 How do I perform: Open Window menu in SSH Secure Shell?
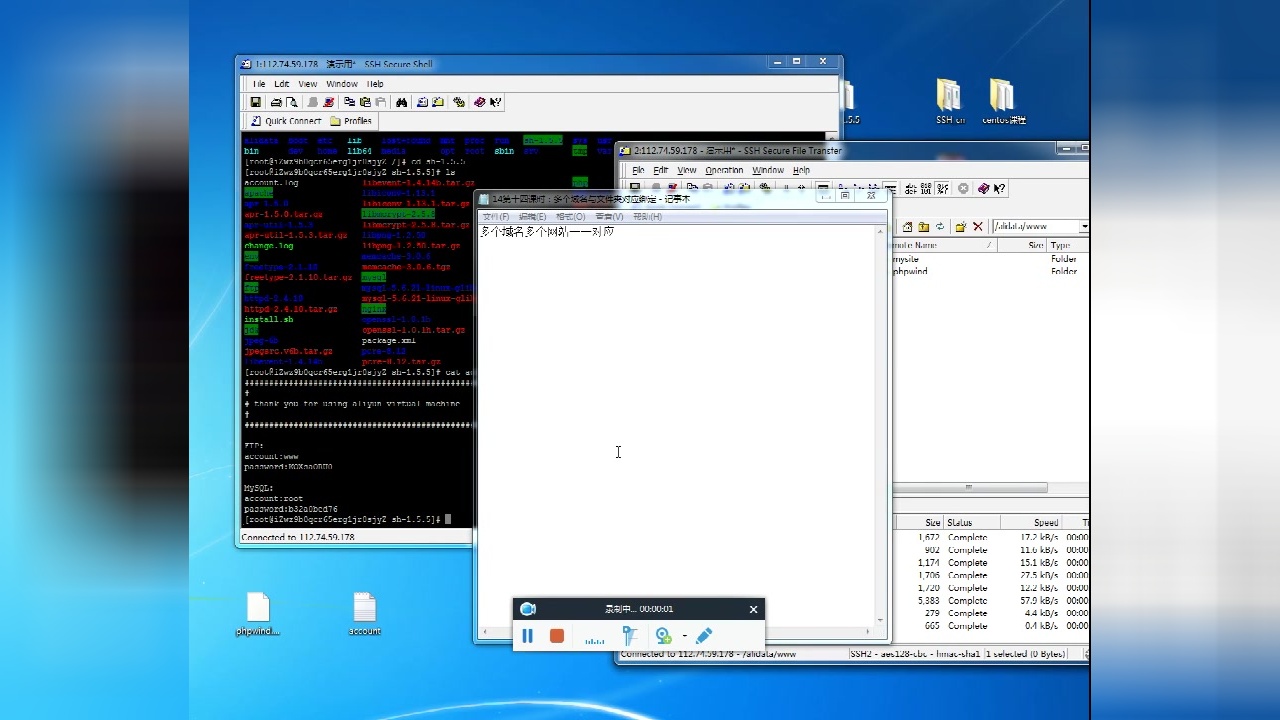click(x=341, y=84)
